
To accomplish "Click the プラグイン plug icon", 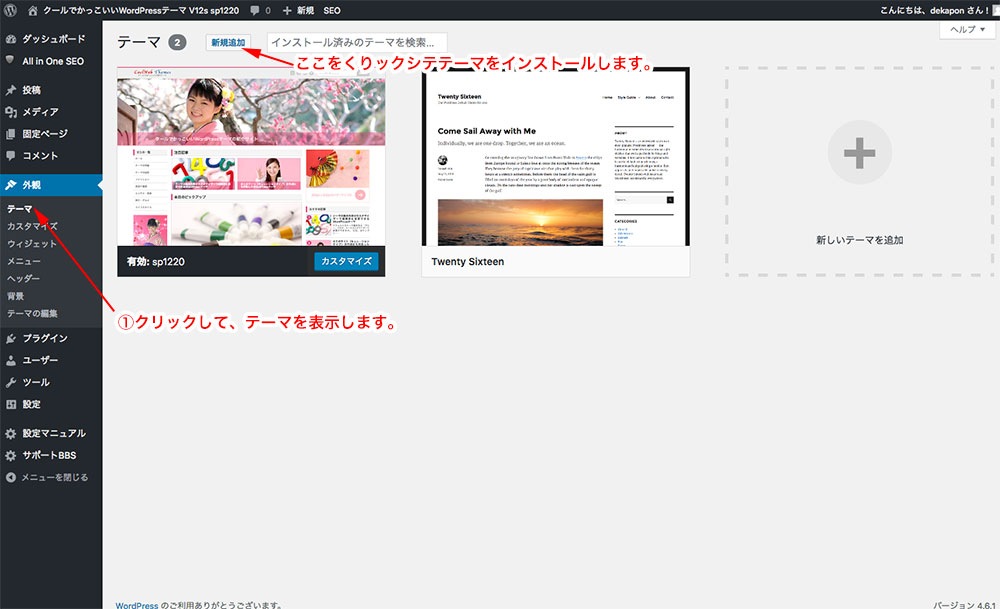I will click(x=11, y=339).
